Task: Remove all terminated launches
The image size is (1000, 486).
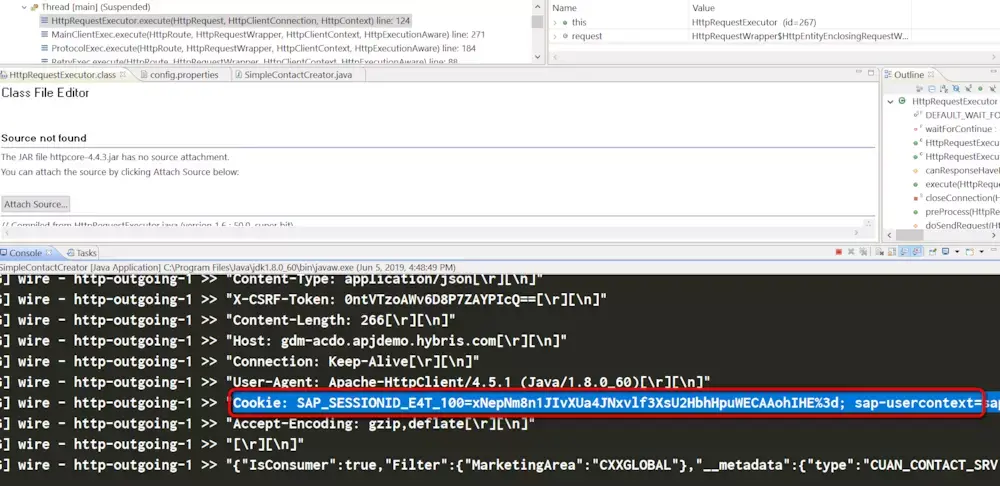Action: tap(863, 252)
